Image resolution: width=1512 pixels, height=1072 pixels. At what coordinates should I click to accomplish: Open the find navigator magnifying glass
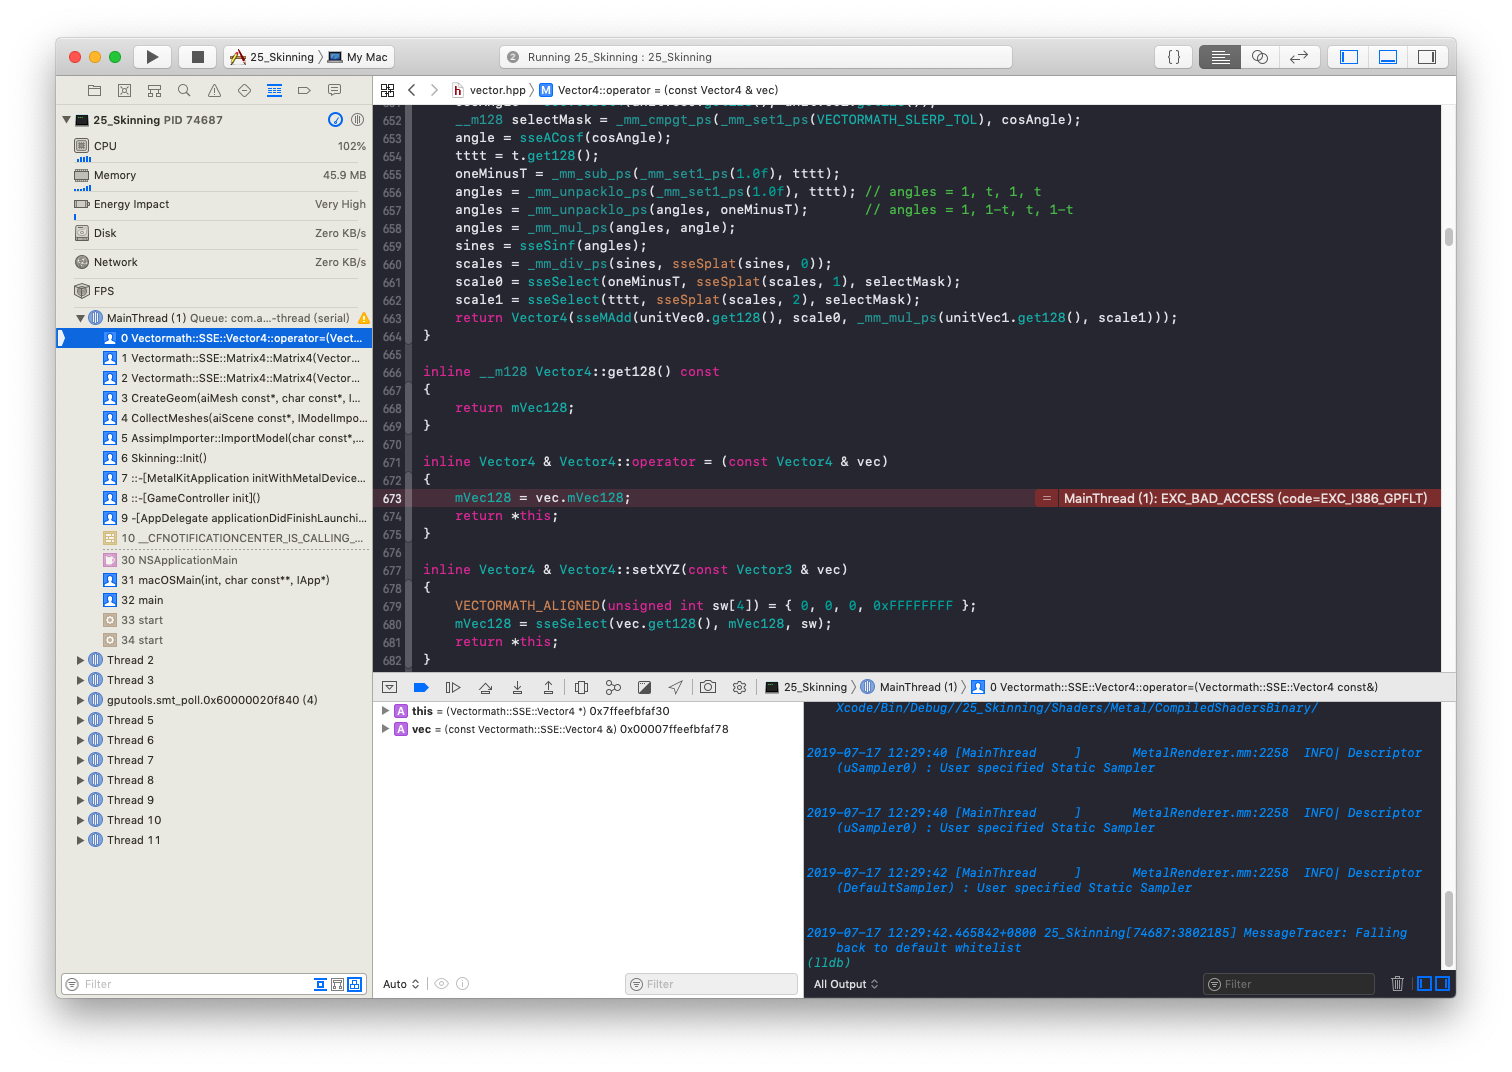(184, 90)
